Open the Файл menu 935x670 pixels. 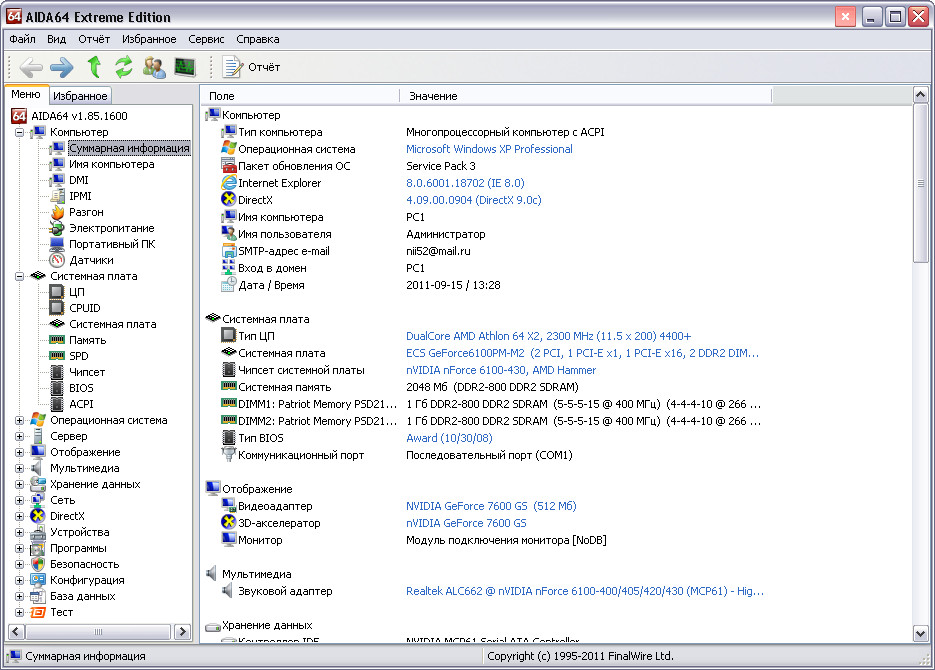(x=22, y=39)
